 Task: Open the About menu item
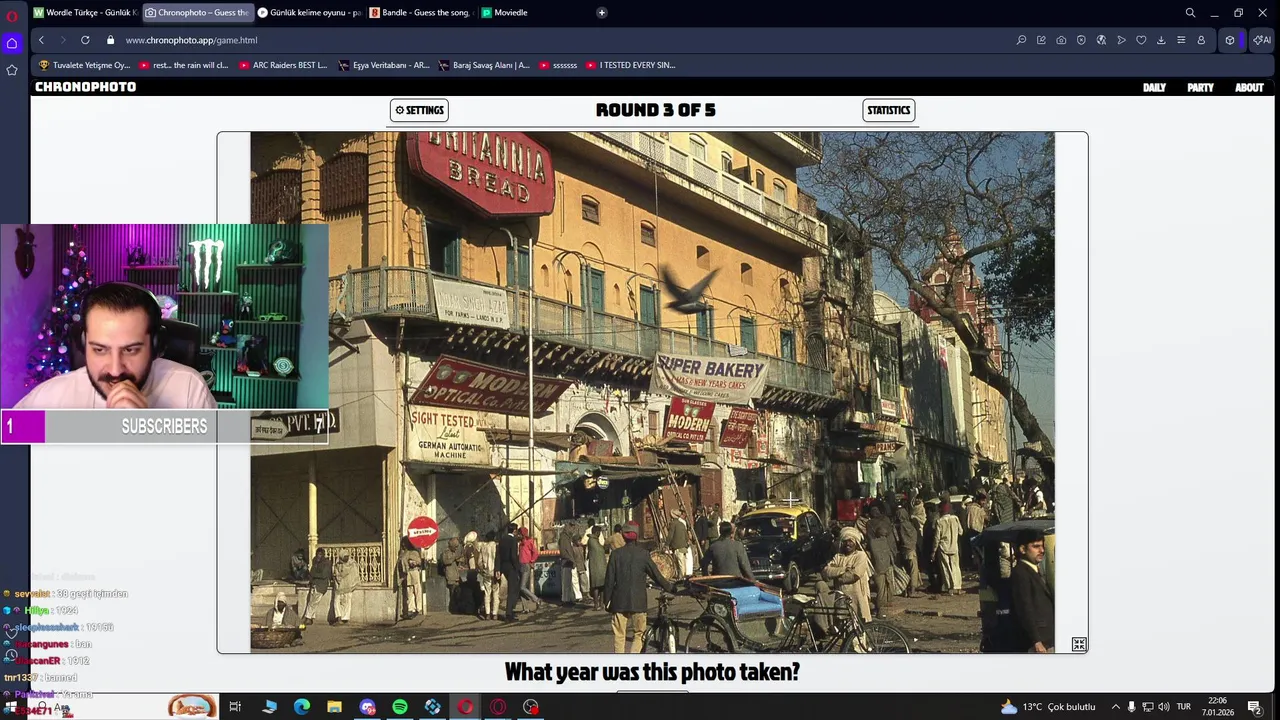(x=1249, y=87)
